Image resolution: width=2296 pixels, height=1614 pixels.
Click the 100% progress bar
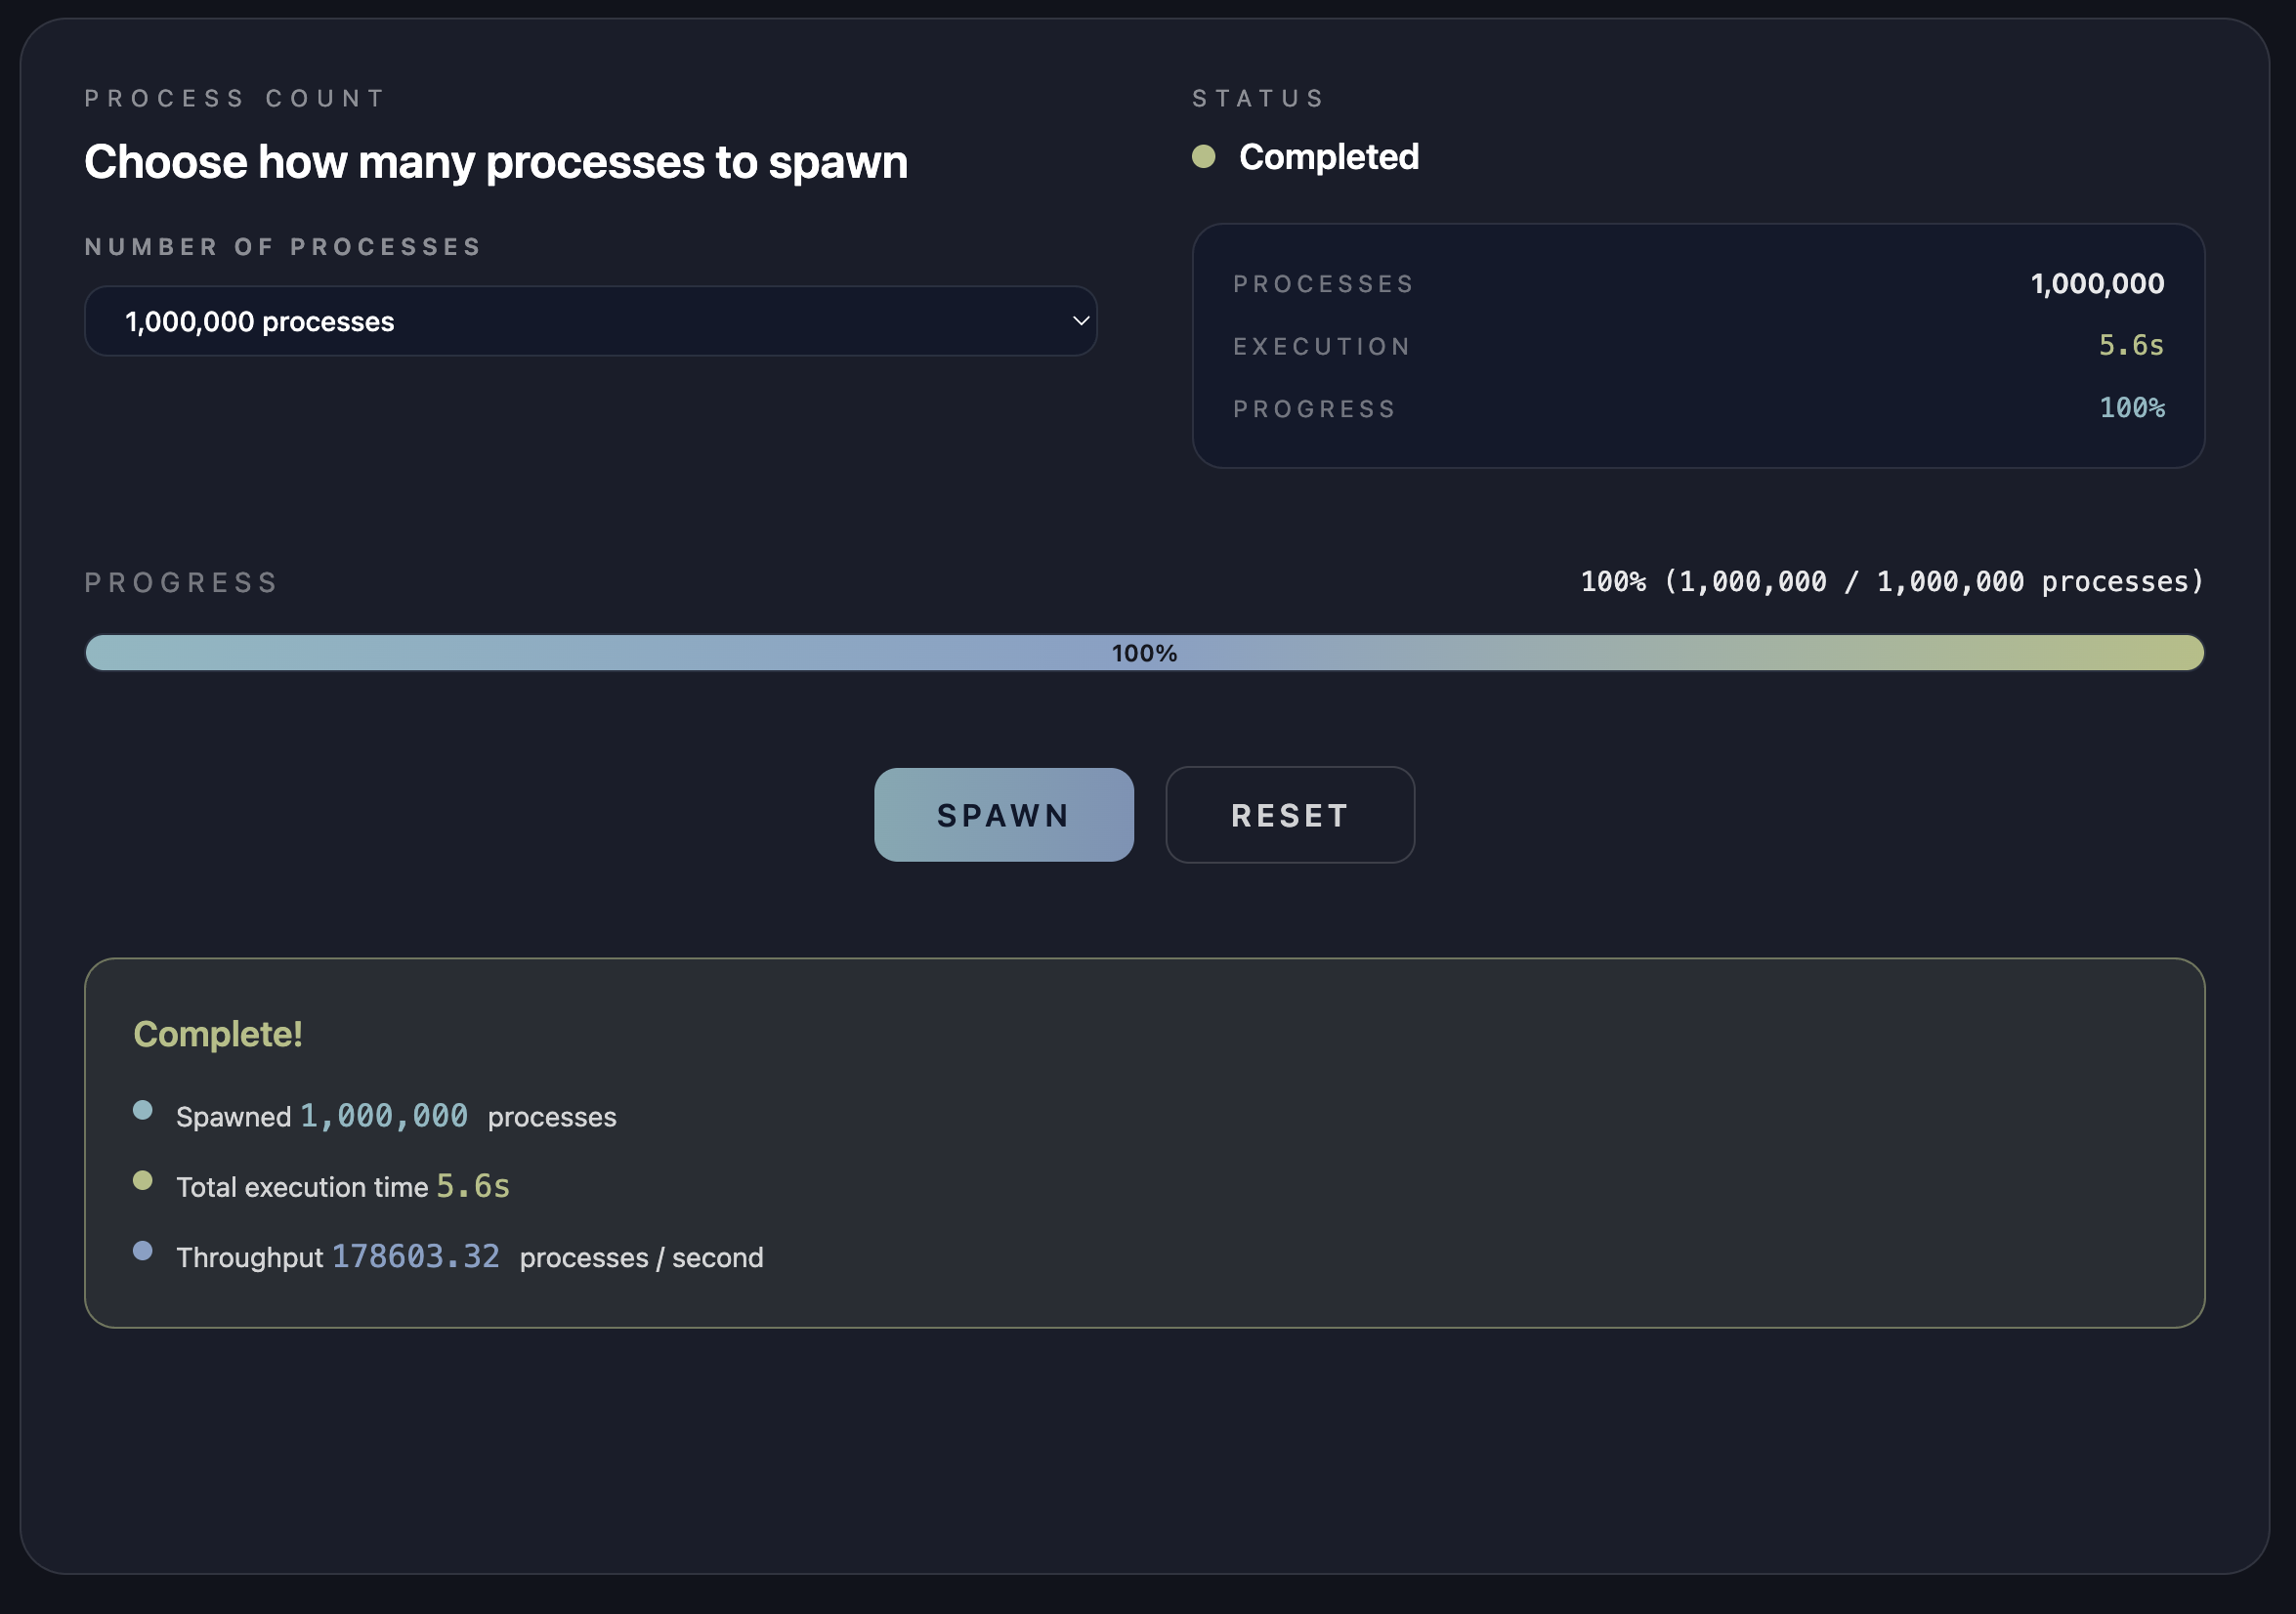pos(1144,653)
